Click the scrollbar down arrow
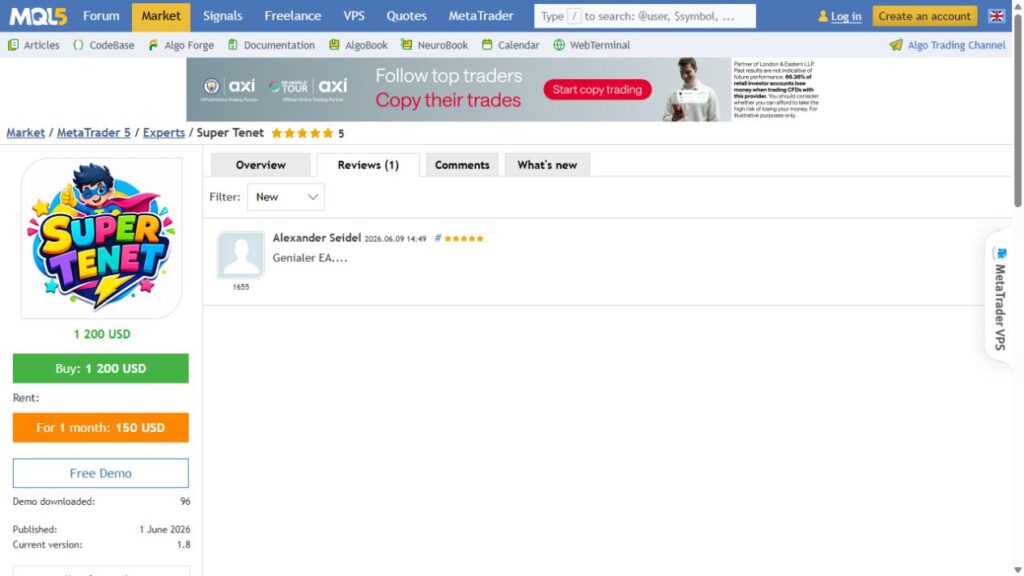 pos(1017,570)
